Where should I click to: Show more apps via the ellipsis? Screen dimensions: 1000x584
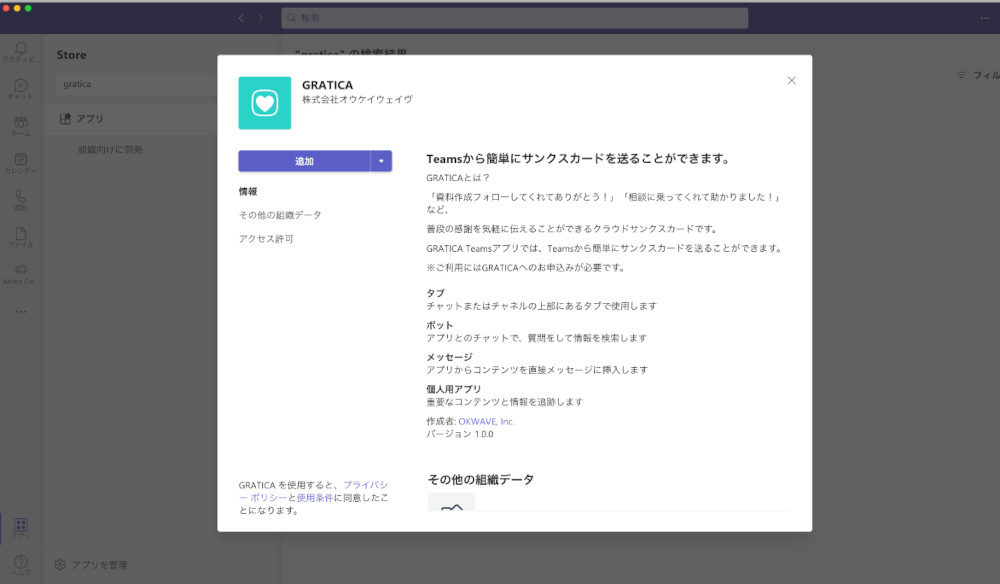pyautogui.click(x=20, y=311)
